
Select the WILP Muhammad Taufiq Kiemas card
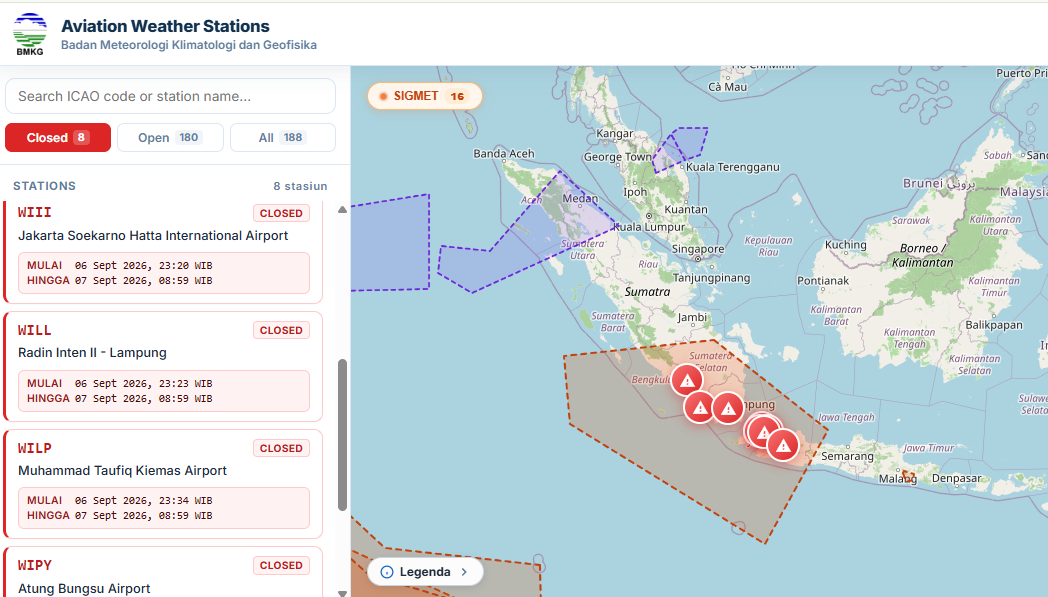tap(164, 484)
